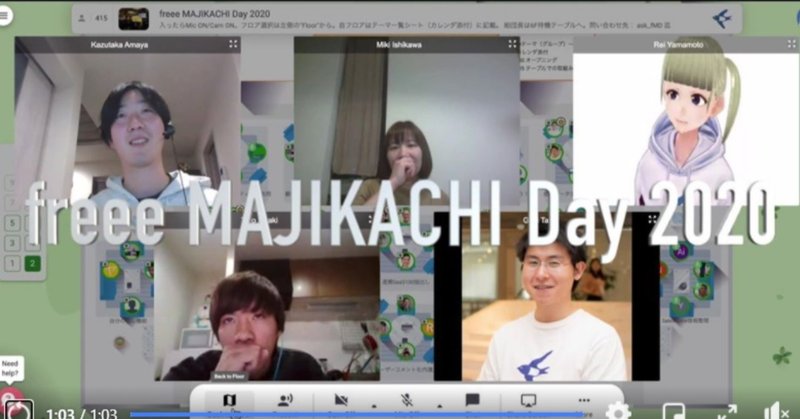The width and height of the screenshot is (800, 419).
Task: Click the video replay button
Action: pos(19,410)
